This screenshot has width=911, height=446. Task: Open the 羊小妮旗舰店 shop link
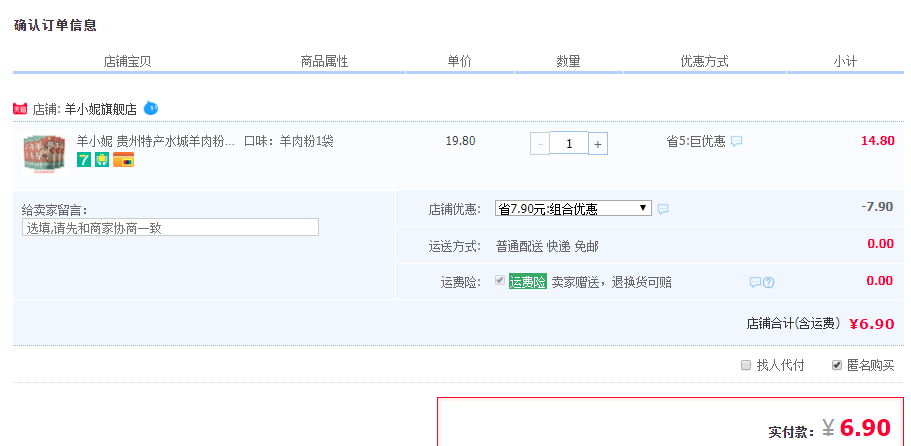(101, 109)
